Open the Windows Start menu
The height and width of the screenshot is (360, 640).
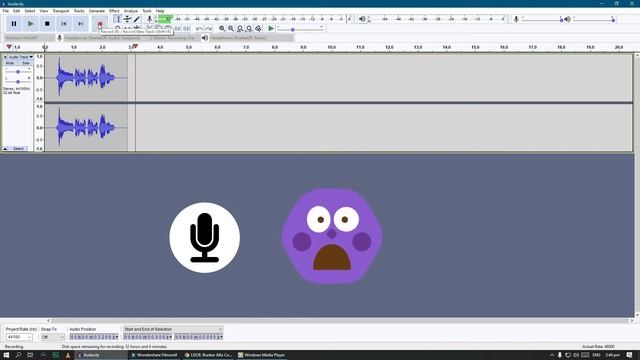(x=6, y=355)
